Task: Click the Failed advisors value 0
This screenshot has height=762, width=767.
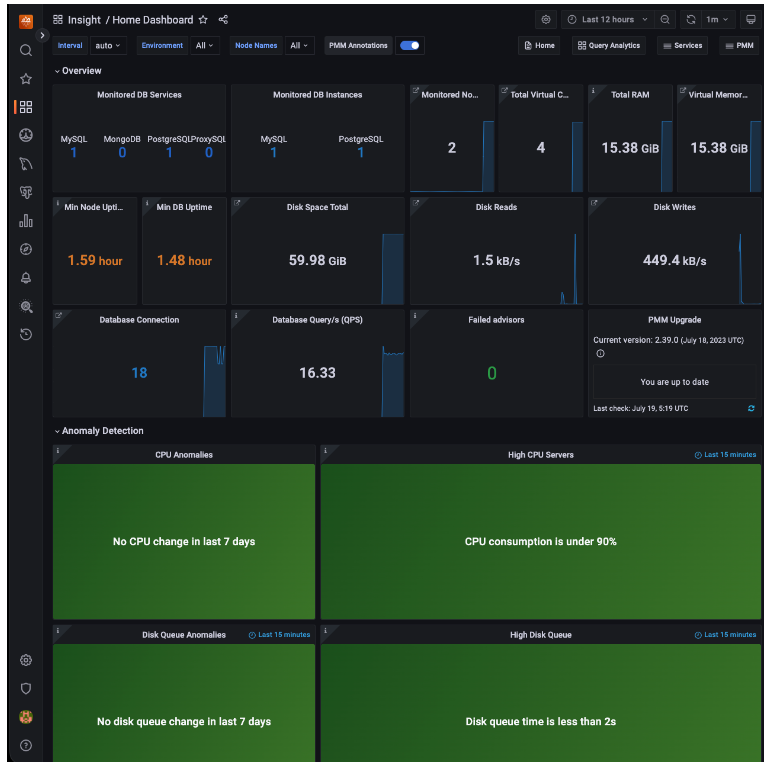Action: [x=492, y=373]
